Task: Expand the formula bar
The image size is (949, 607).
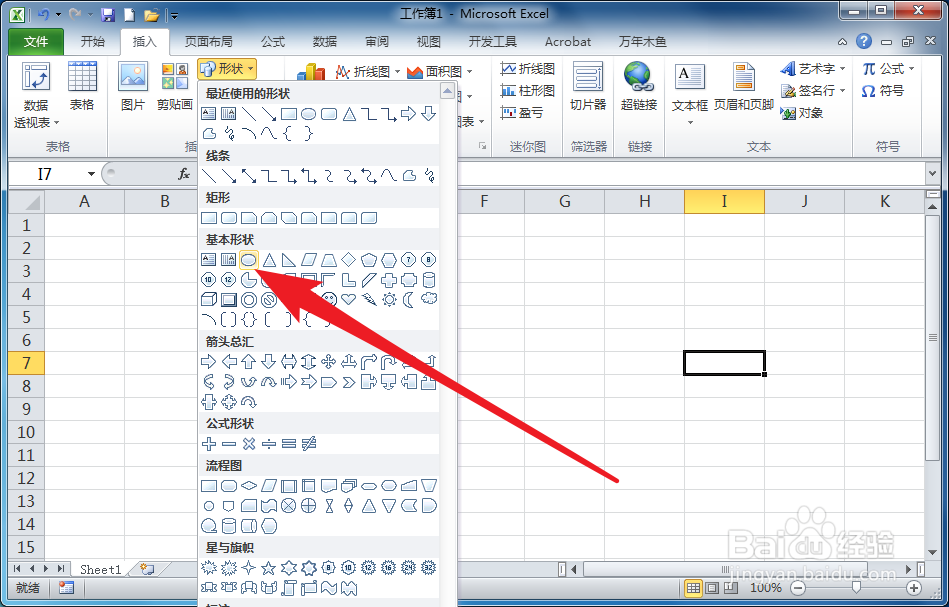Action: 932,174
